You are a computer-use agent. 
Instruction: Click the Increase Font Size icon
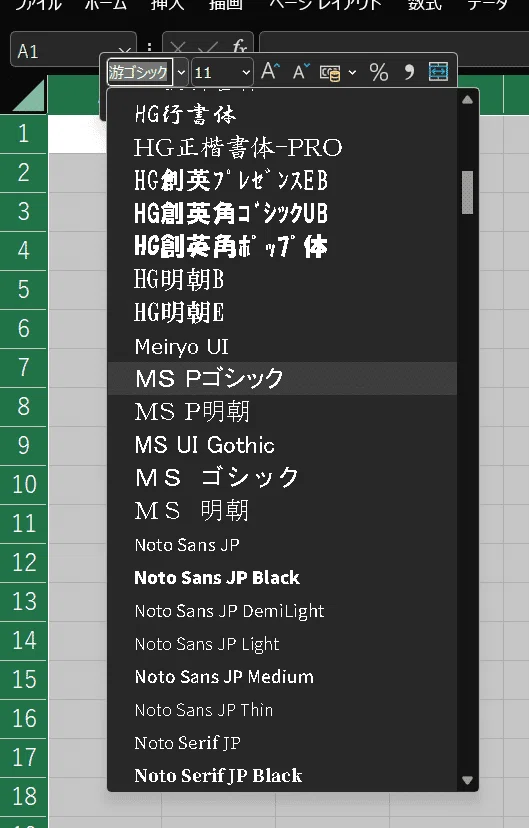pos(270,71)
